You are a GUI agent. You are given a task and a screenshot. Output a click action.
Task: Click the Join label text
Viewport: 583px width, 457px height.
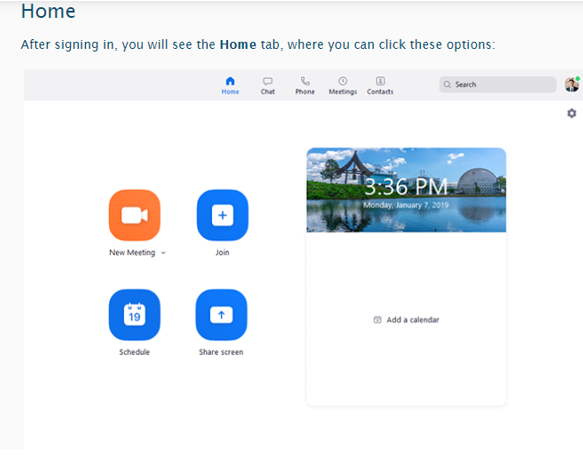tap(222, 252)
